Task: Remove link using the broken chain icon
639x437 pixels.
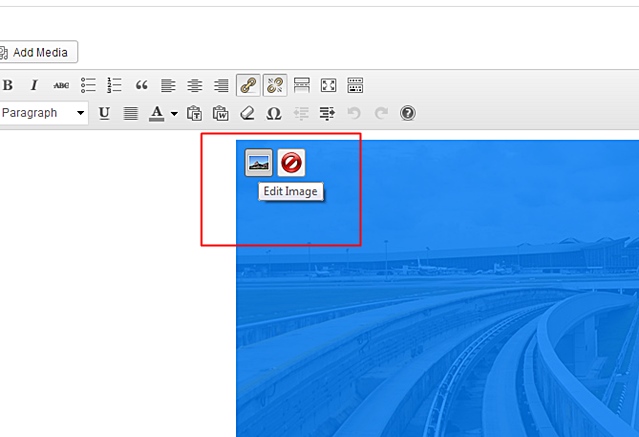Action: click(275, 86)
